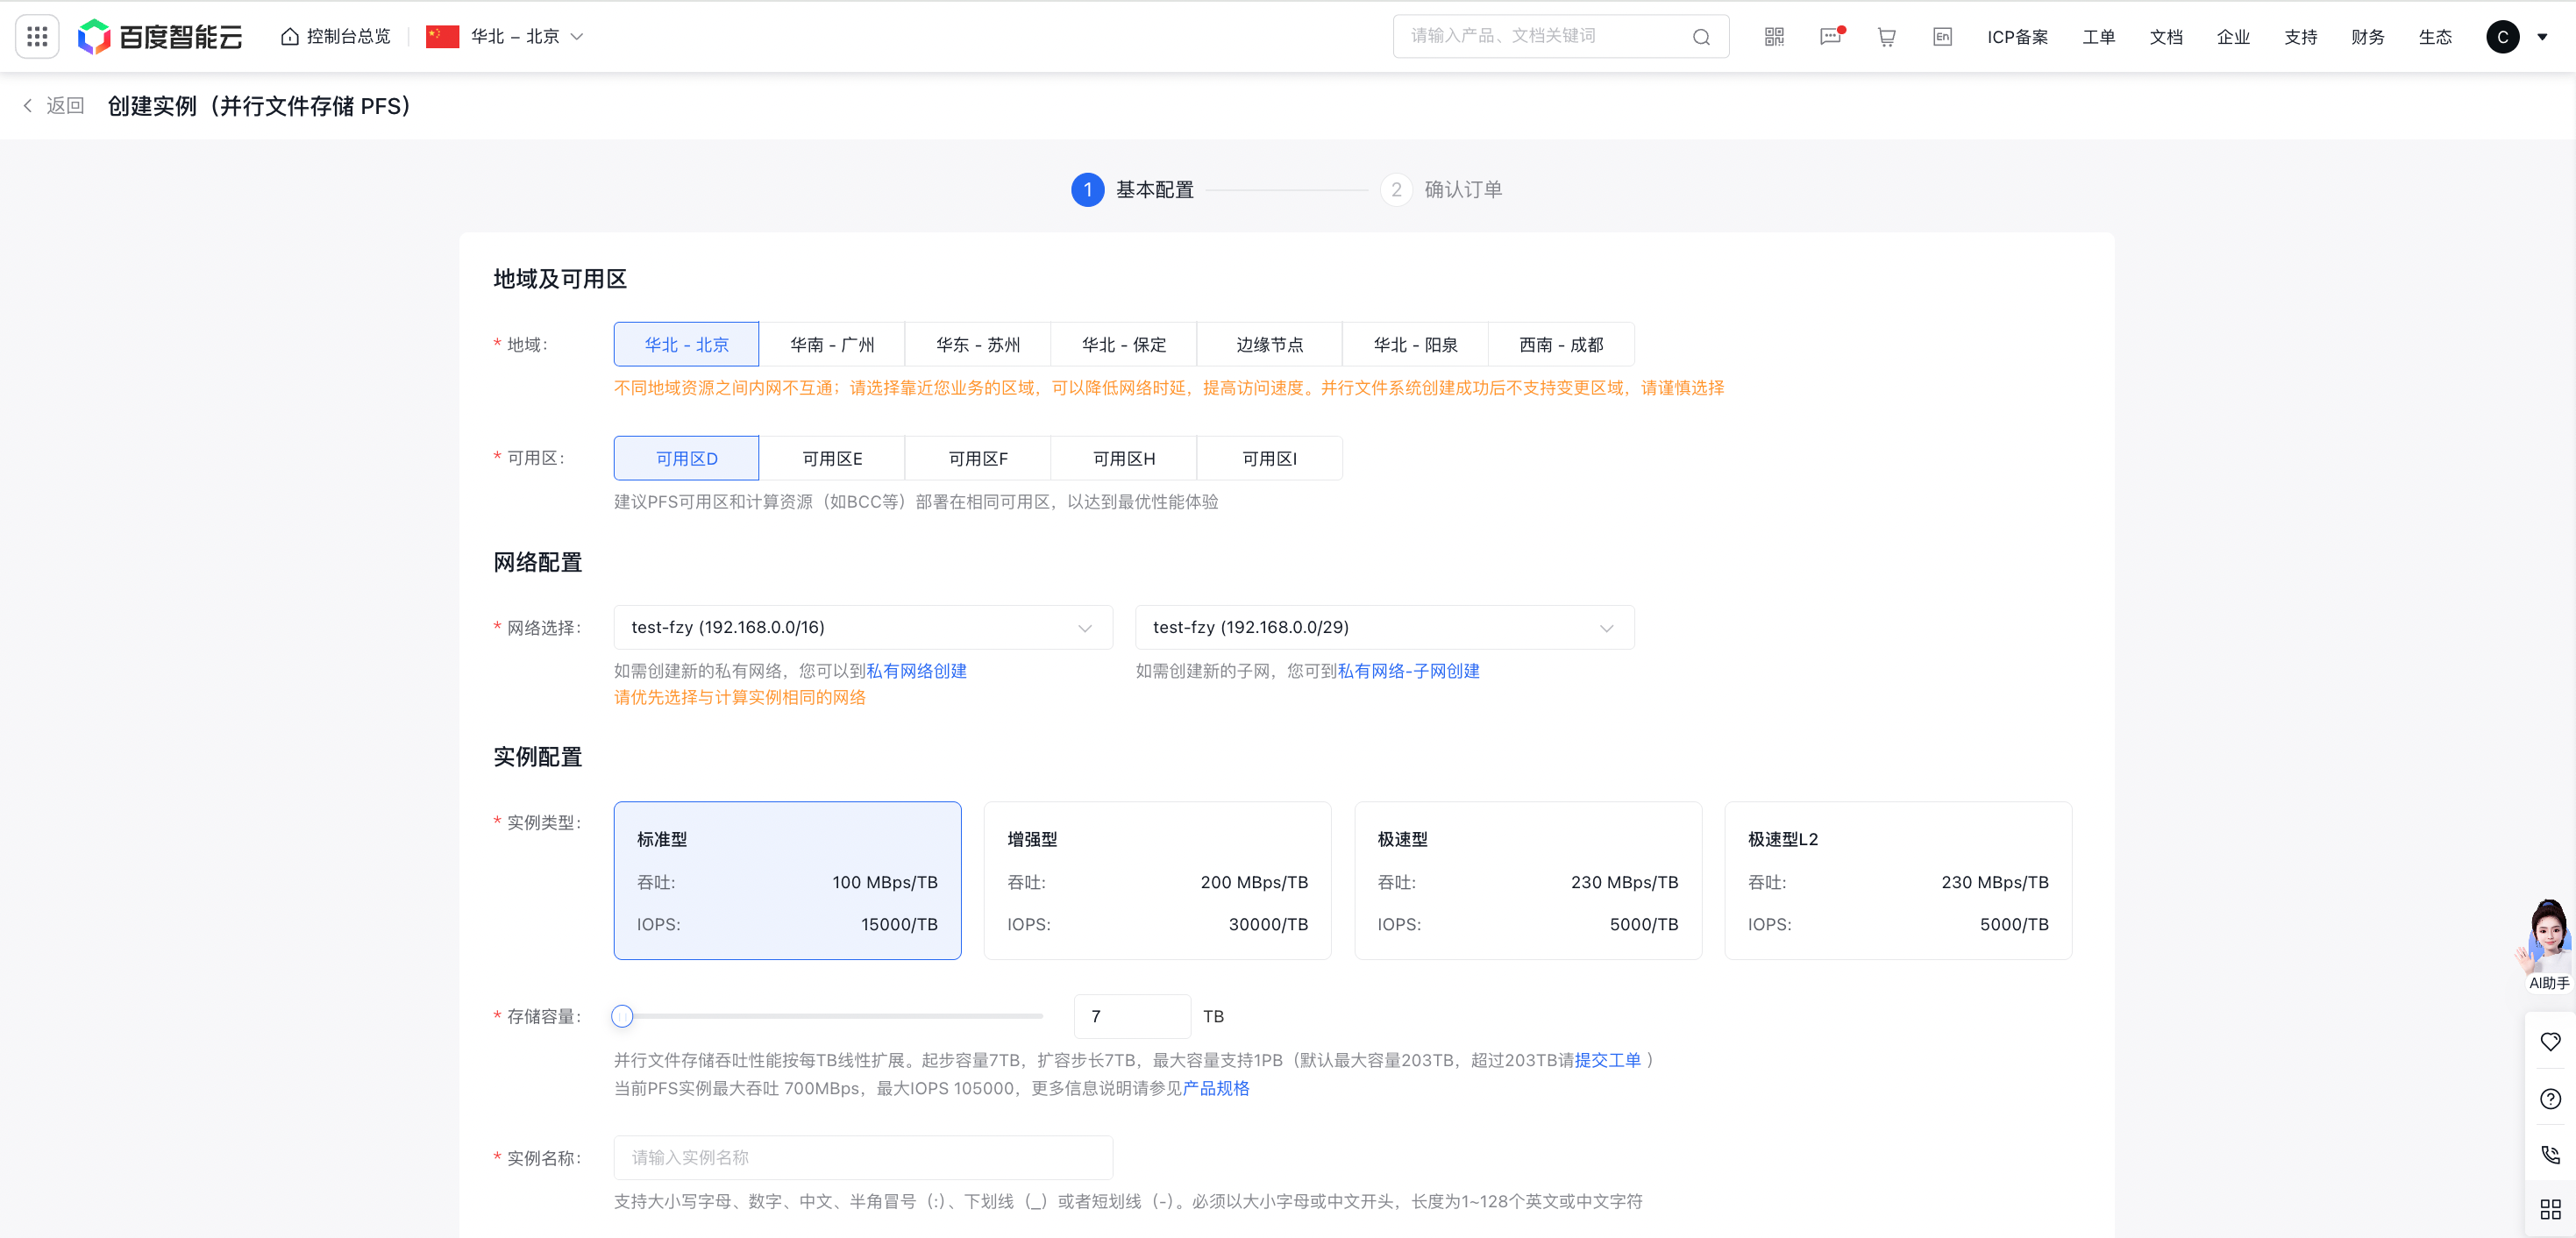Click the search magnifier icon

1701,37
